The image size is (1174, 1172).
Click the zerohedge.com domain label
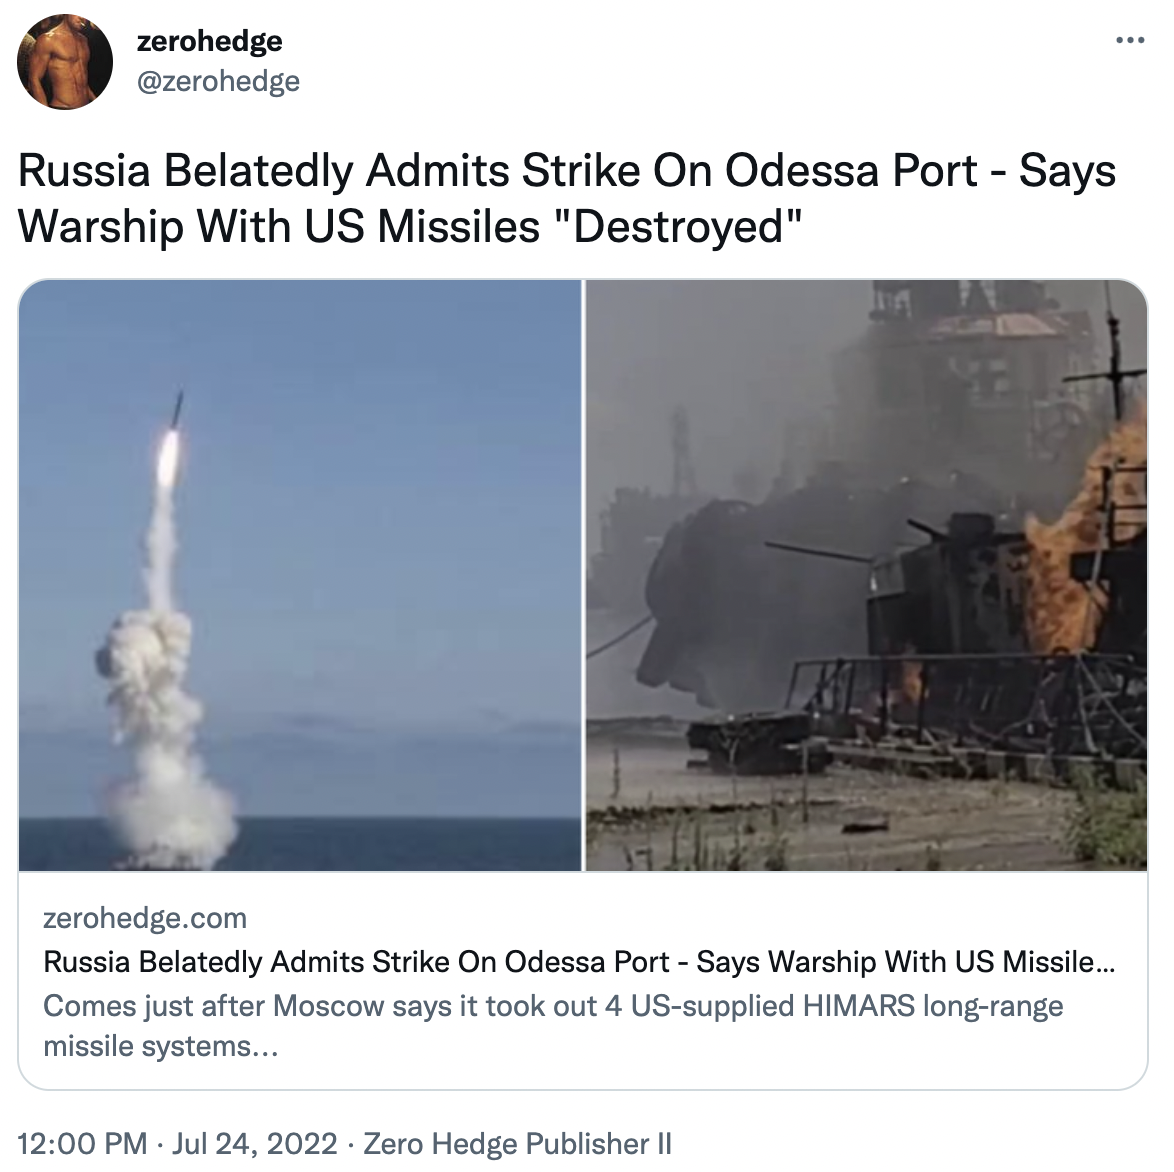click(x=145, y=917)
